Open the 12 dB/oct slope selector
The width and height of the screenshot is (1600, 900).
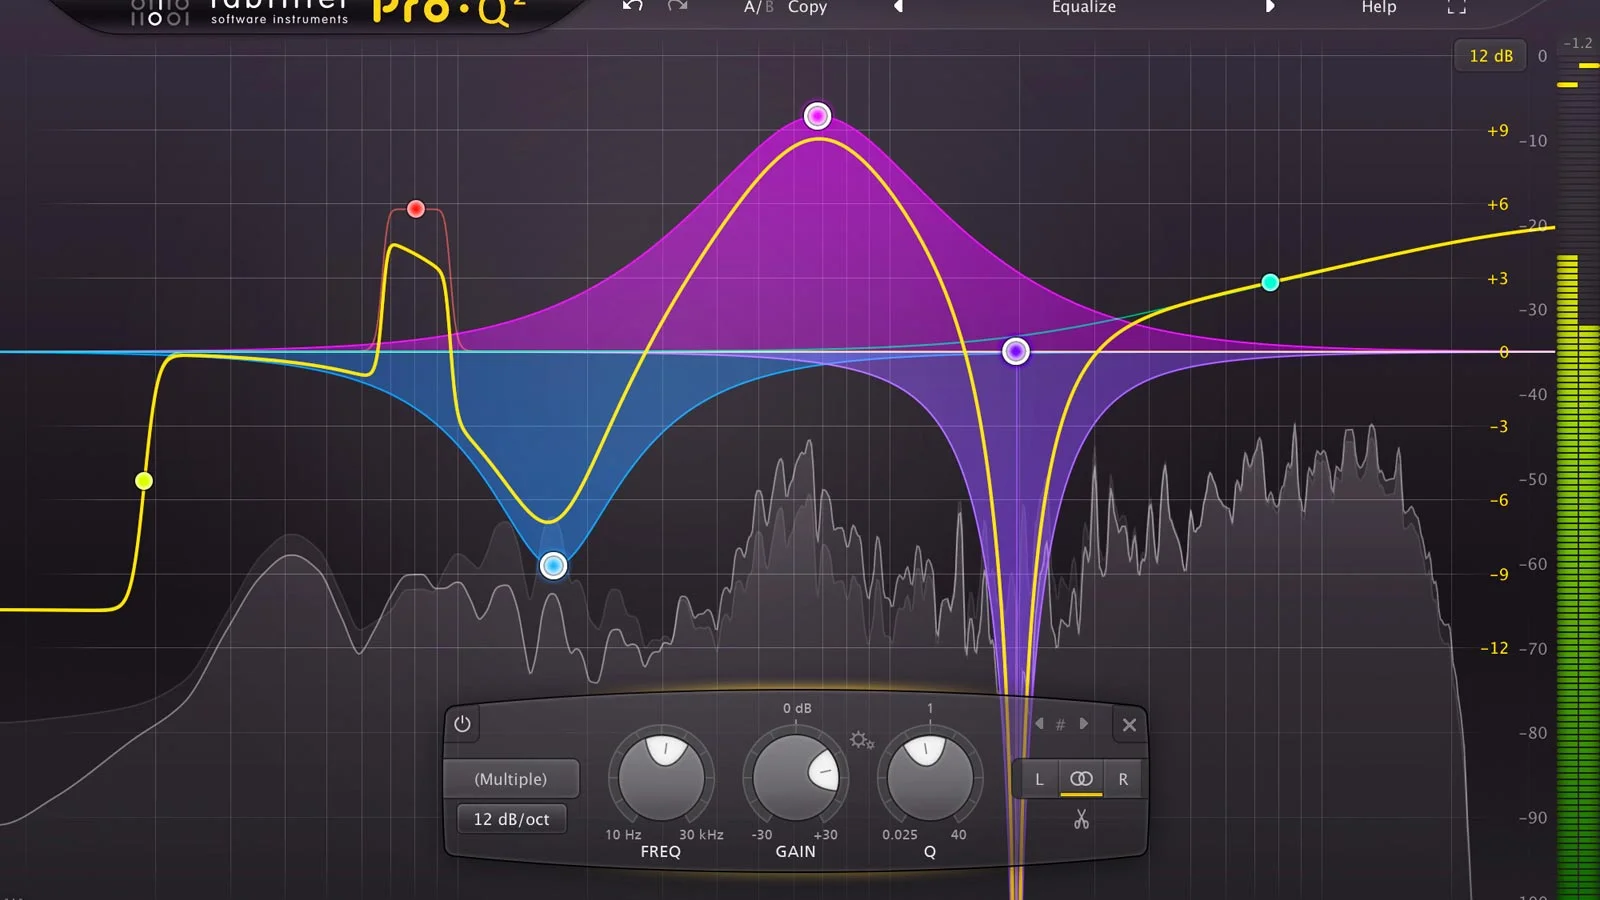[x=511, y=818]
